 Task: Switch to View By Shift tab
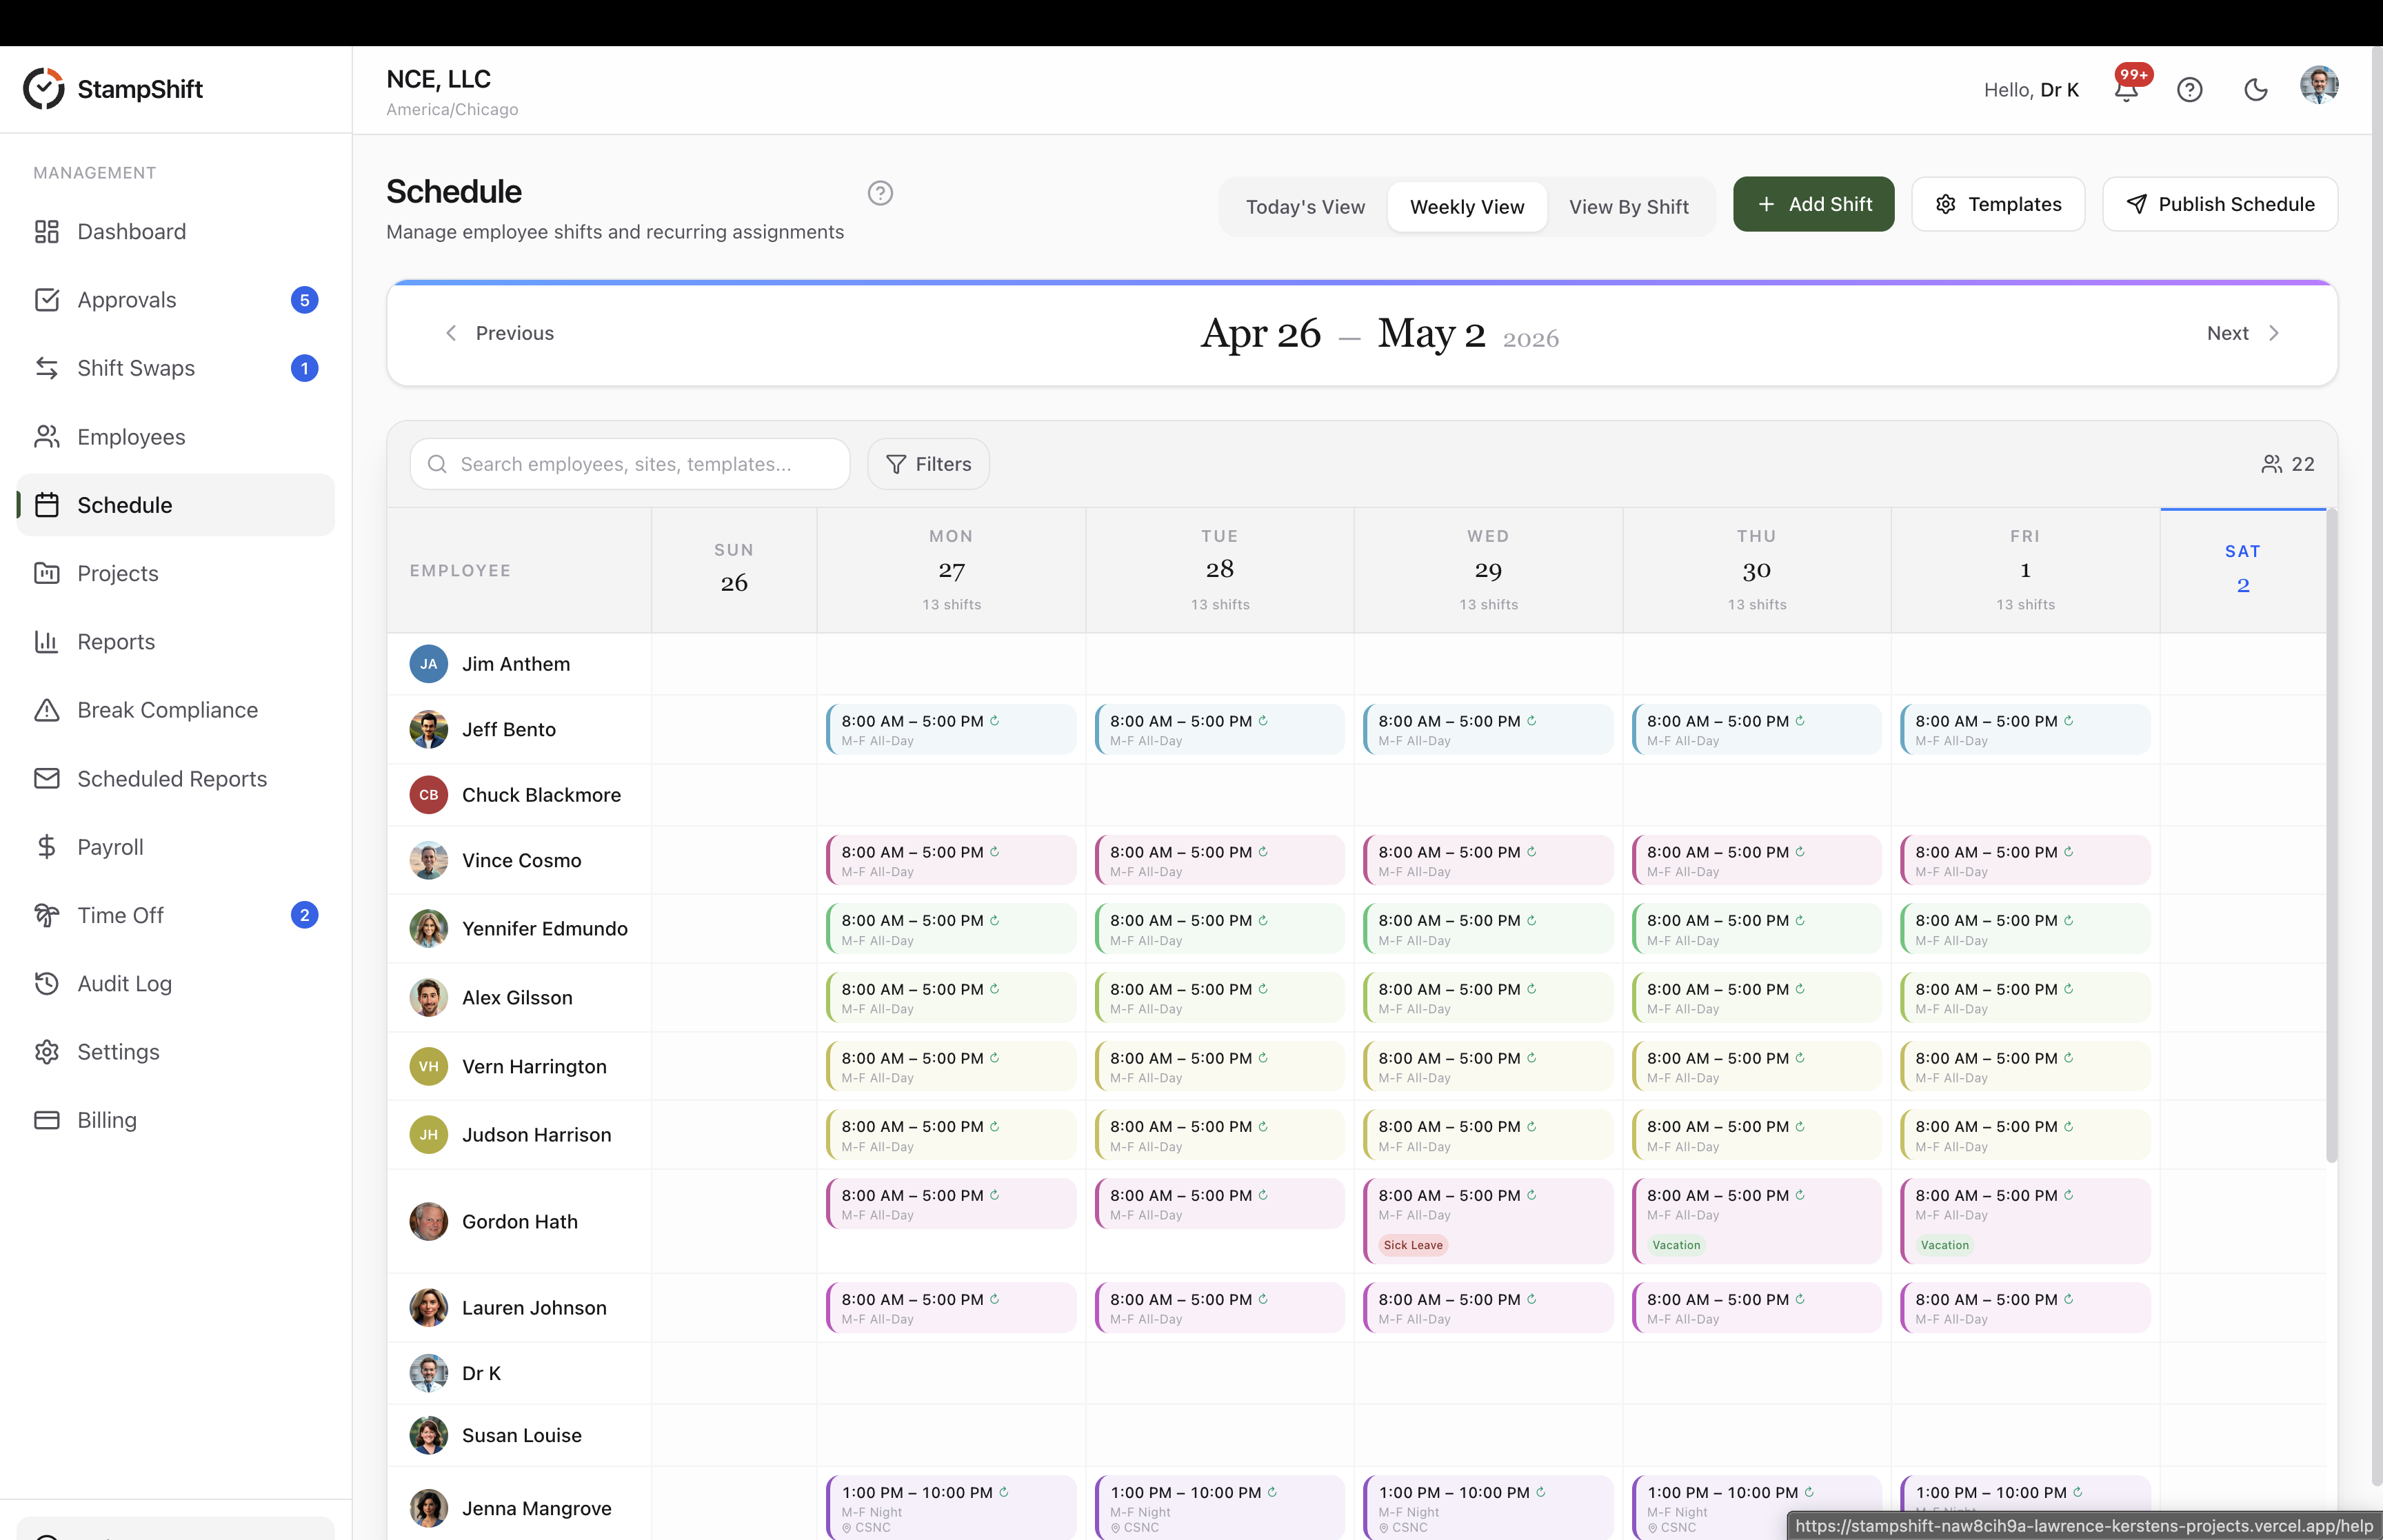1629,207
